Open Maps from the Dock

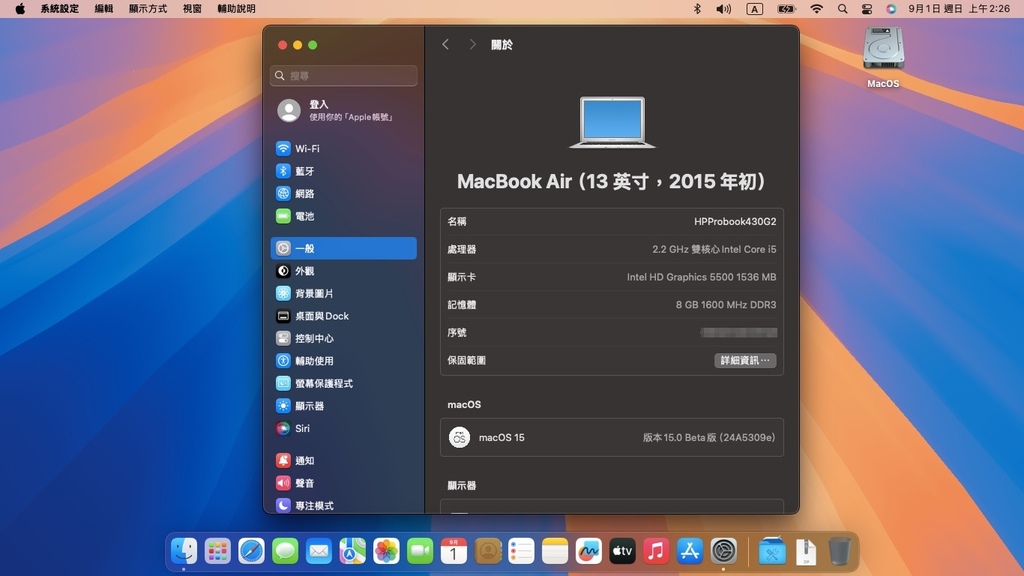(353, 551)
